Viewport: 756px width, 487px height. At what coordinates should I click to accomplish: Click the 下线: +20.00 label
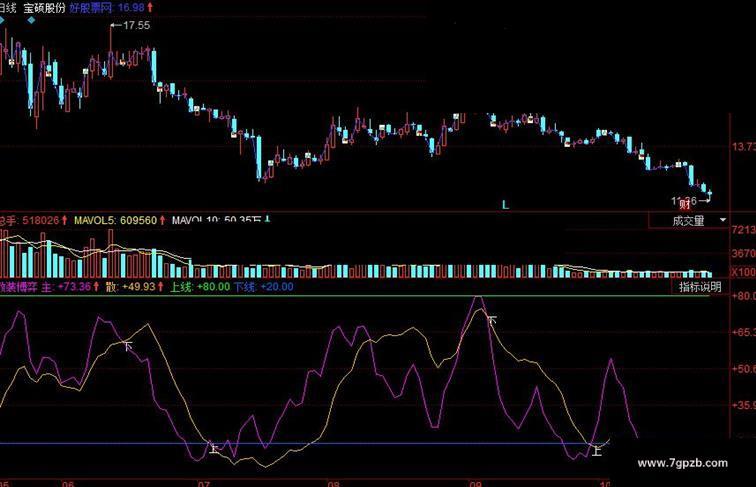[264, 287]
